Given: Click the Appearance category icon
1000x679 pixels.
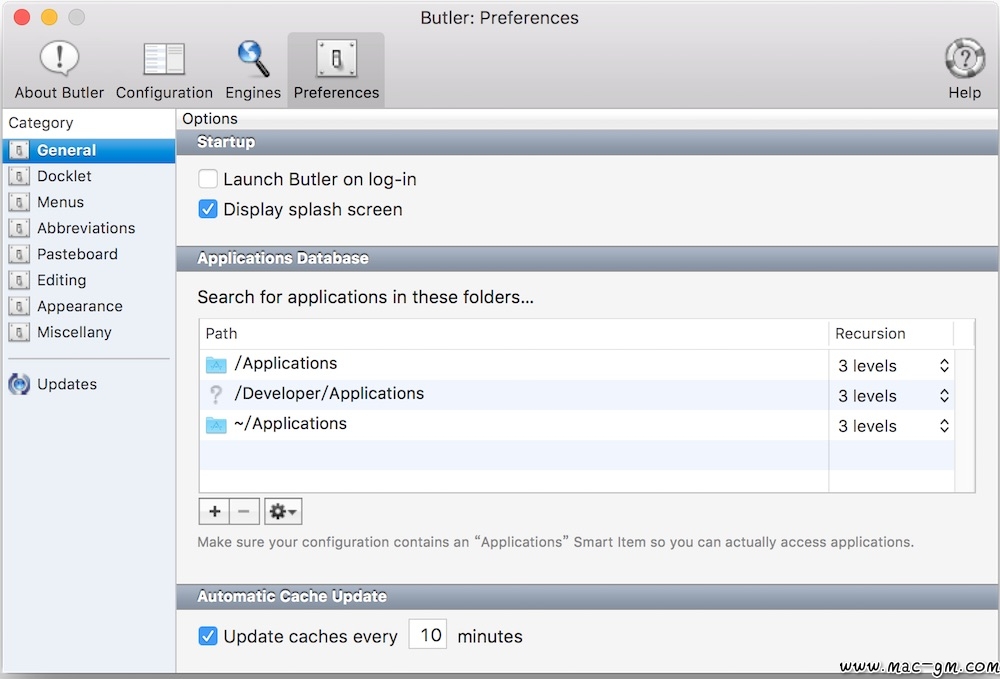Looking at the screenshot, I should [19, 307].
